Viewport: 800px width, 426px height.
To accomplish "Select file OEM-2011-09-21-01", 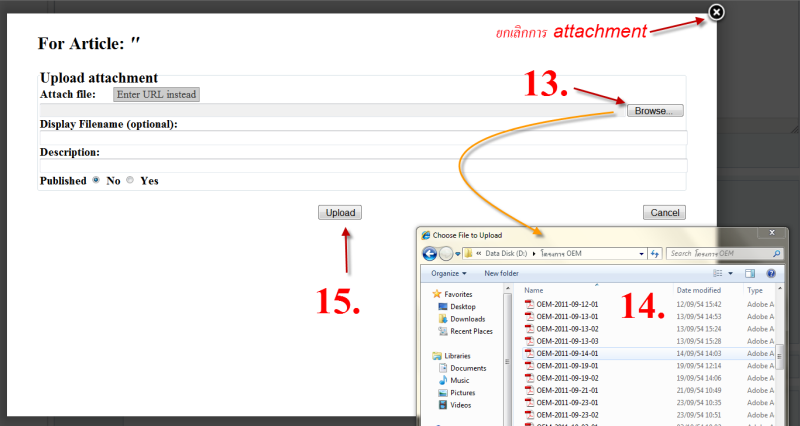I will 567,390.
